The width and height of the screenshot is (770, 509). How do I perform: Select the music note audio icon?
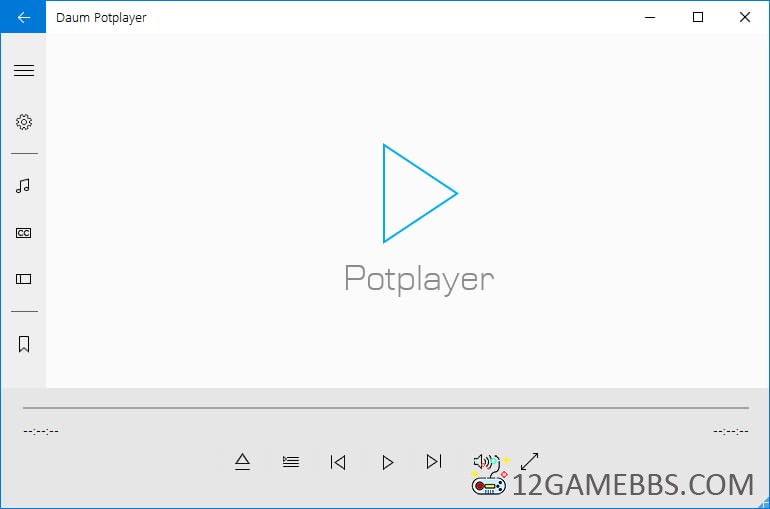[x=23, y=186]
